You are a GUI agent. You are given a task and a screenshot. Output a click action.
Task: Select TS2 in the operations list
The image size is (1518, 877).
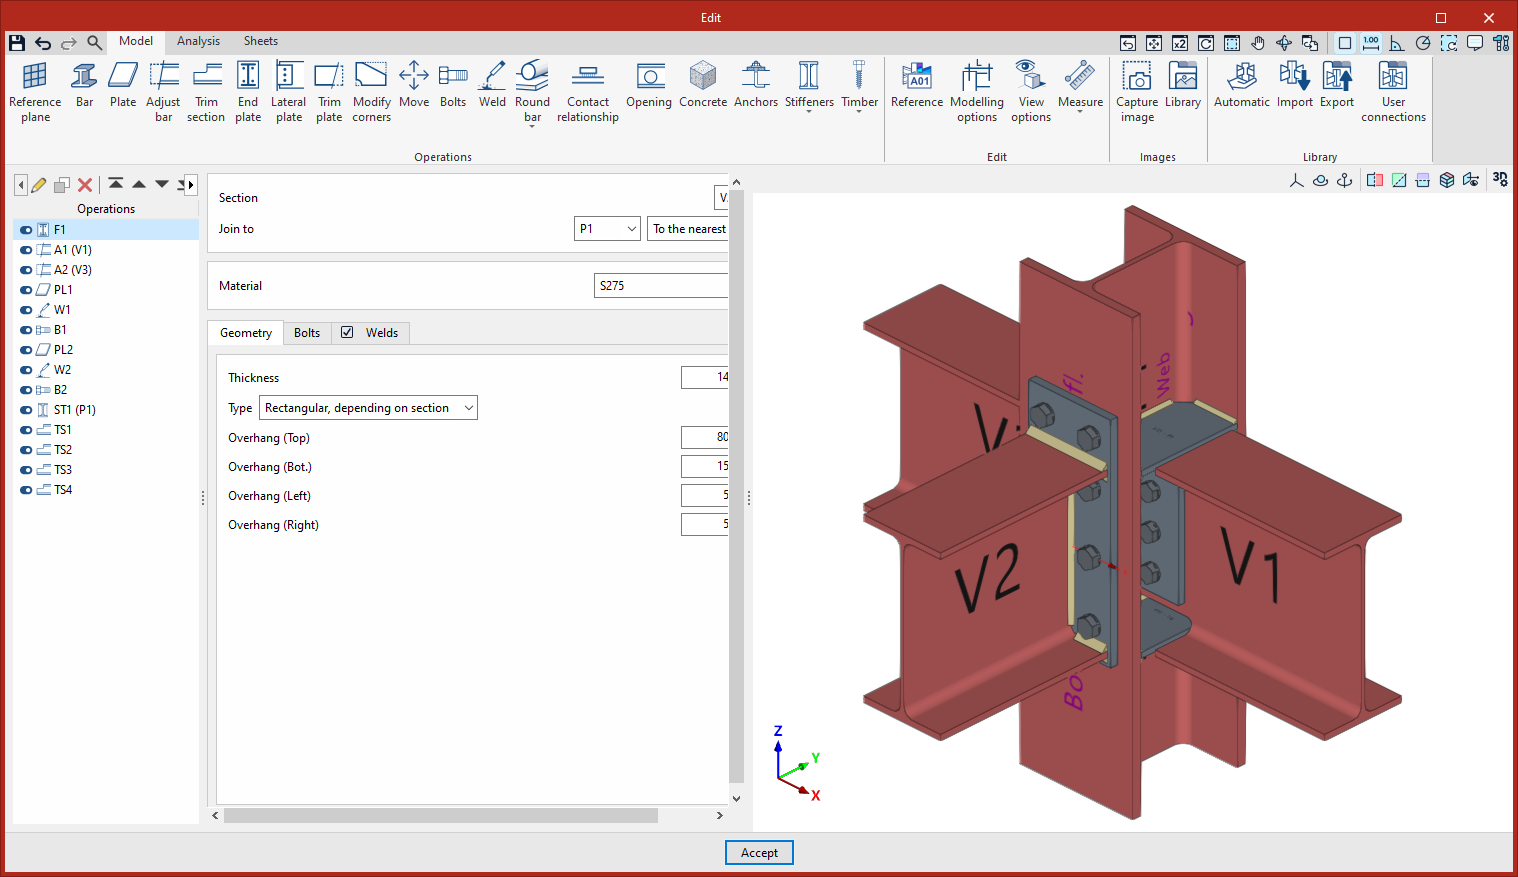63,450
